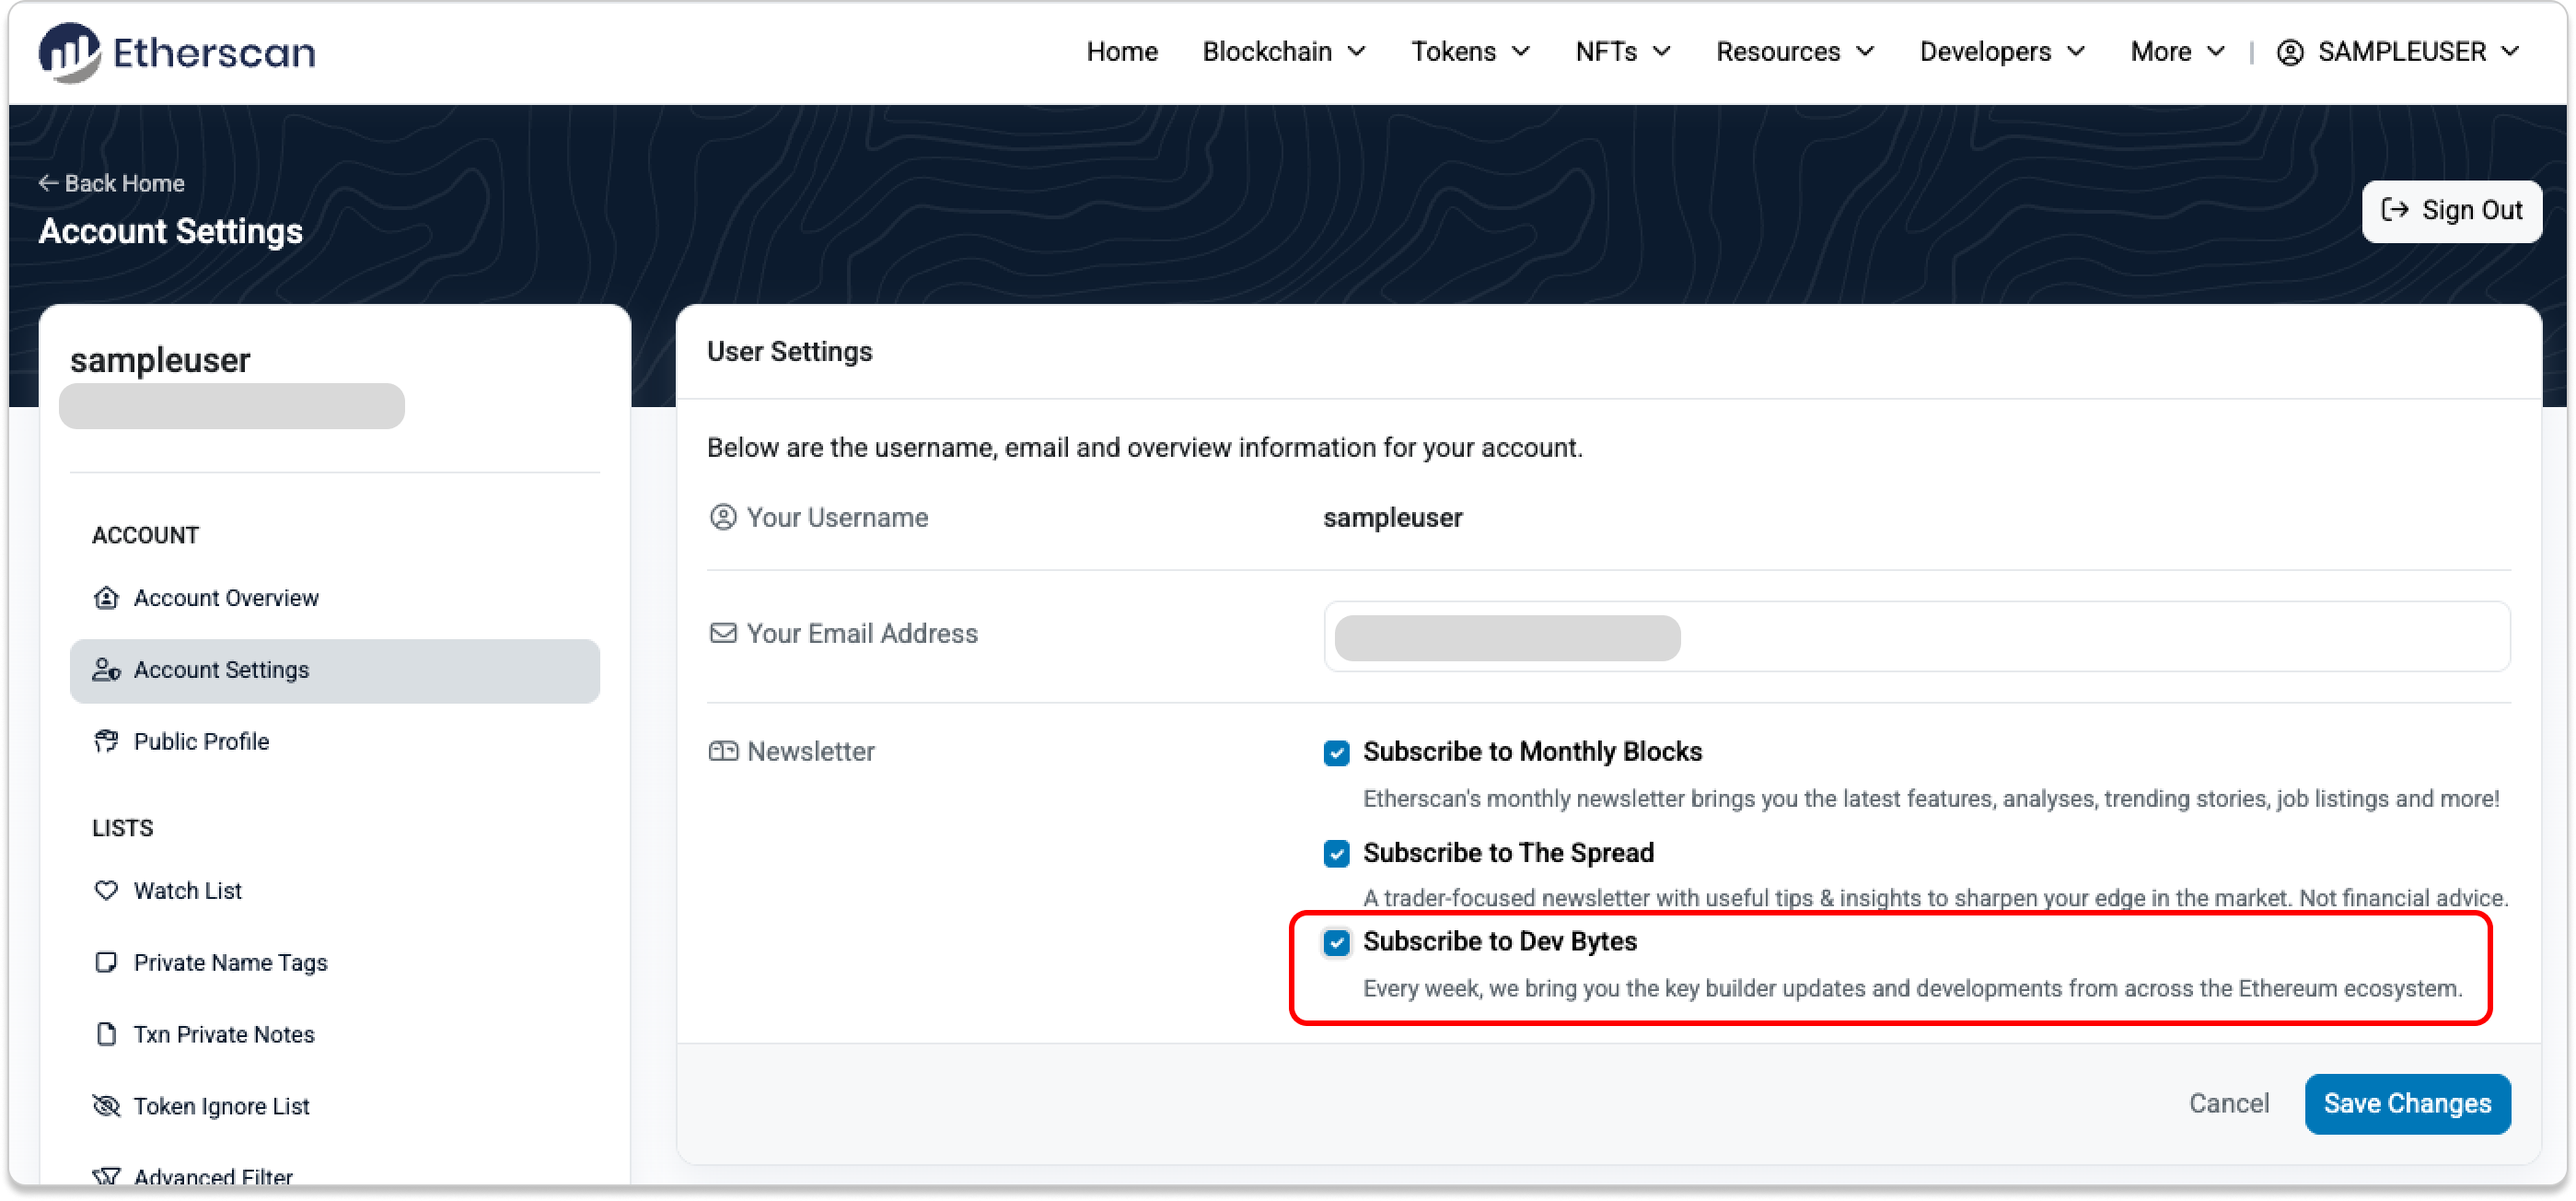Click the Your Username person icon
This screenshot has height=1201, width=2576.
tap(723, 518)
